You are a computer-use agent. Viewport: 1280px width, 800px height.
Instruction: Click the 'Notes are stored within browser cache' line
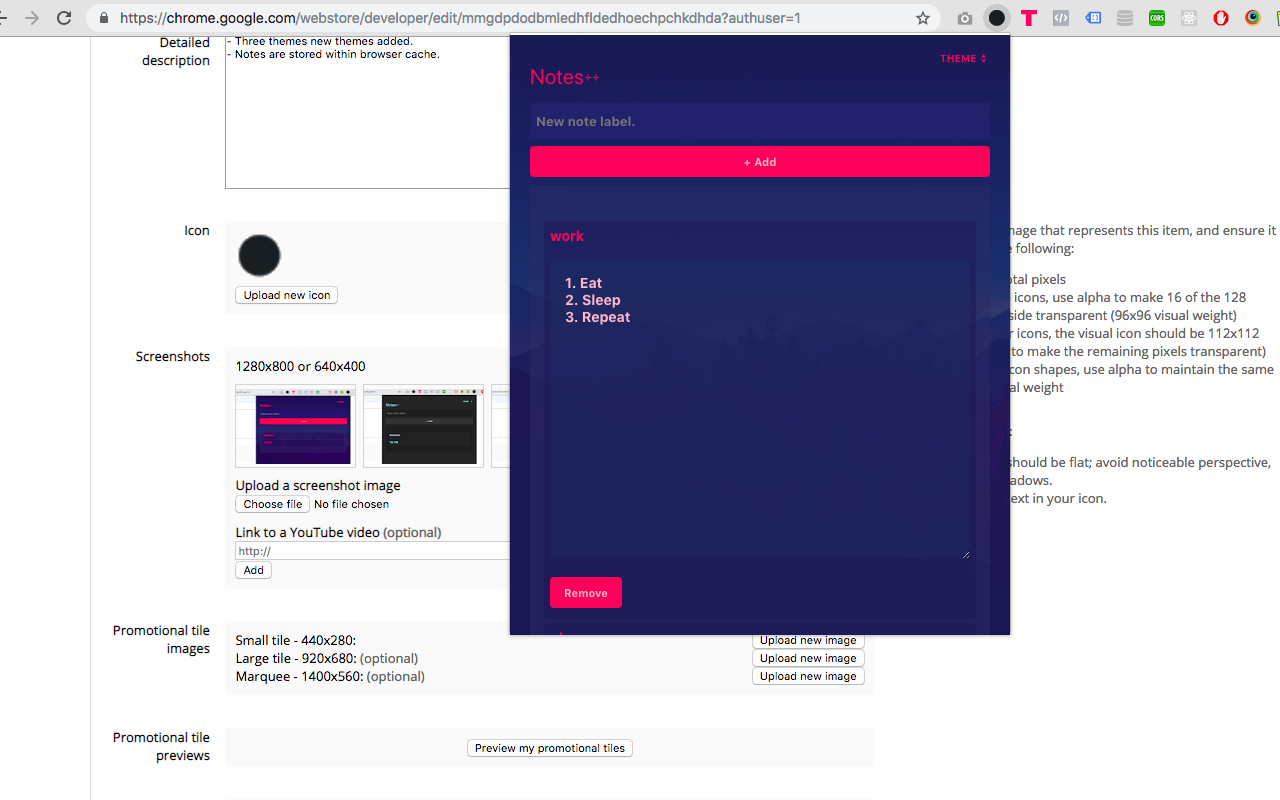point(333,54)
